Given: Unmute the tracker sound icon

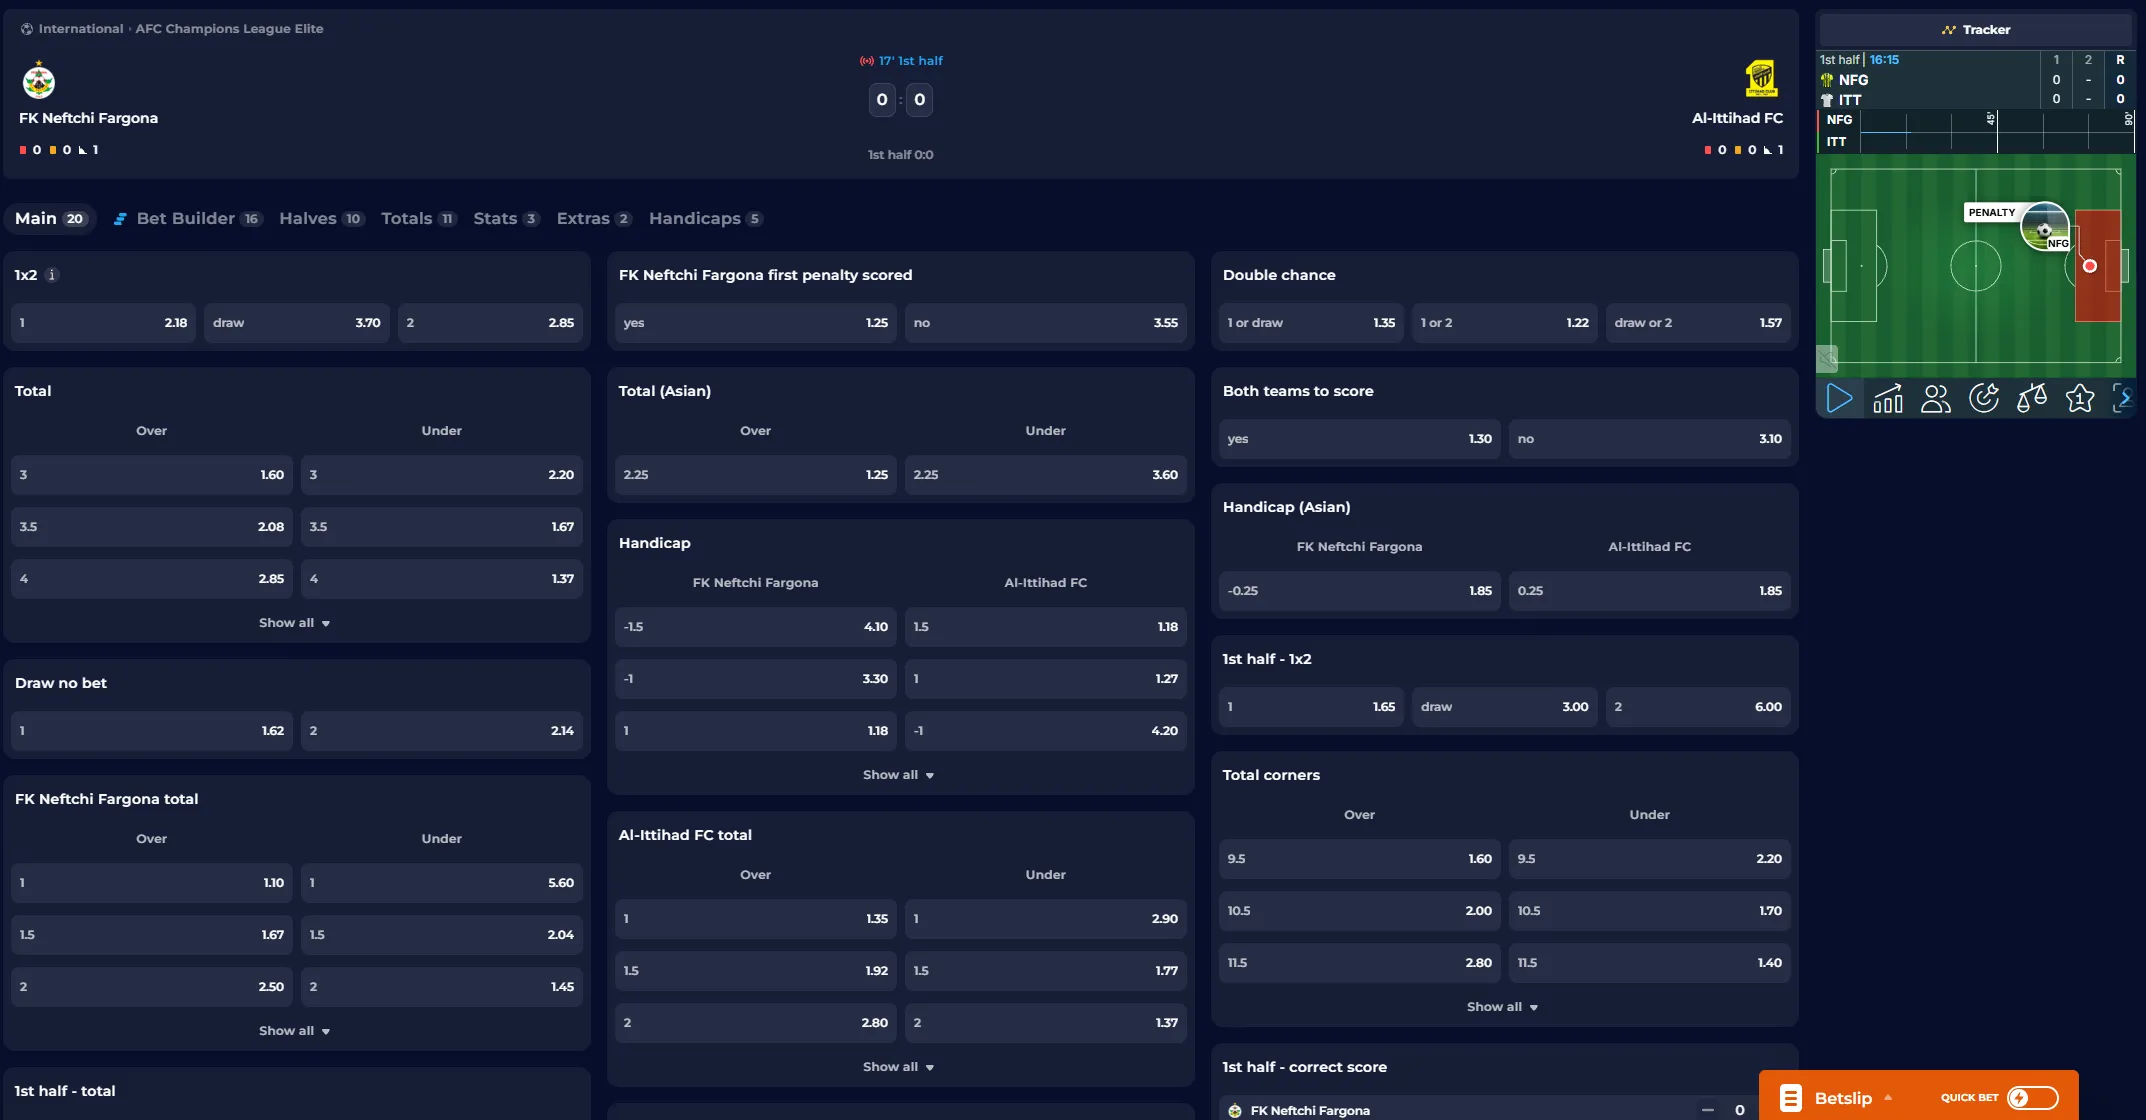Looking at the screenshot, I should pyautogui.click(x=1828, y=357).
